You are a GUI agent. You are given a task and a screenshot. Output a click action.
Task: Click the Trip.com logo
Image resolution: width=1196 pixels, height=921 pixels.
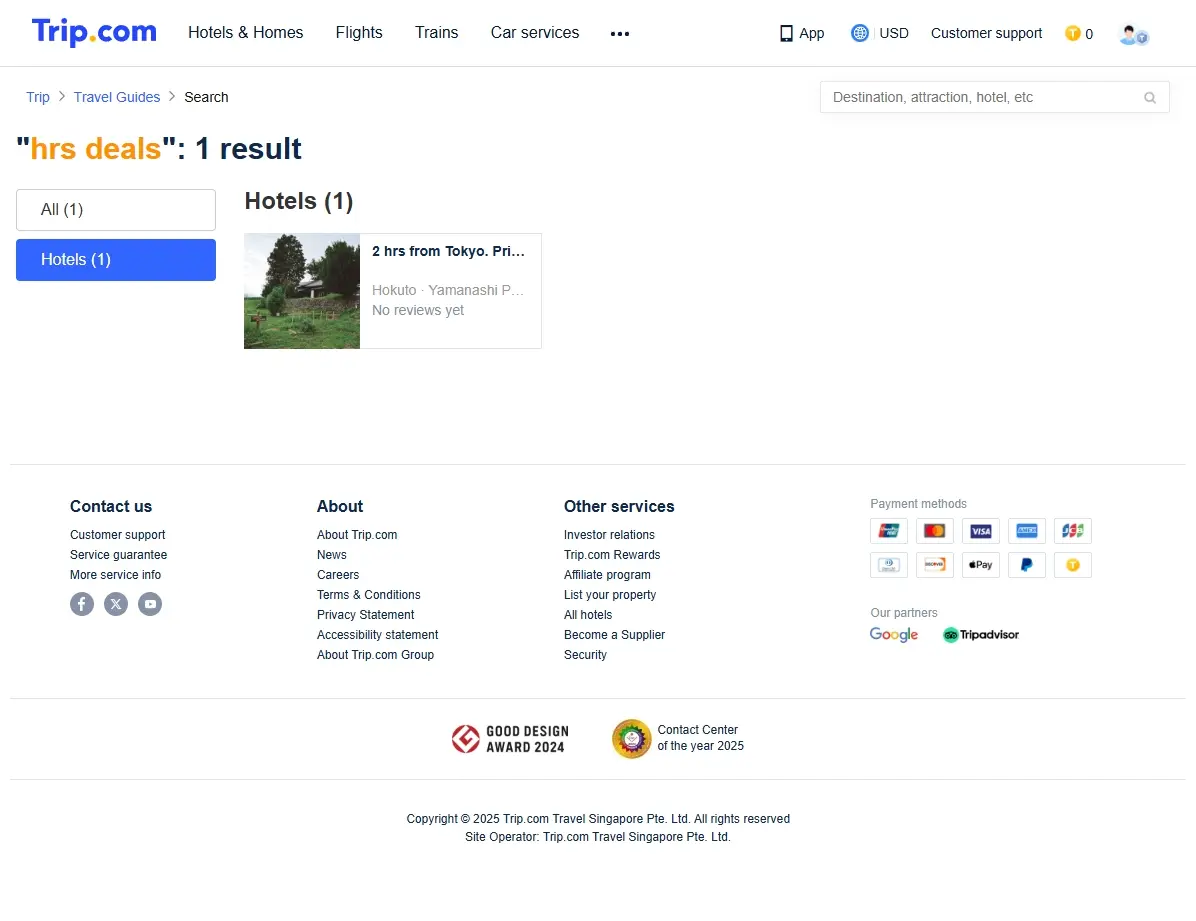pos(94,32)
